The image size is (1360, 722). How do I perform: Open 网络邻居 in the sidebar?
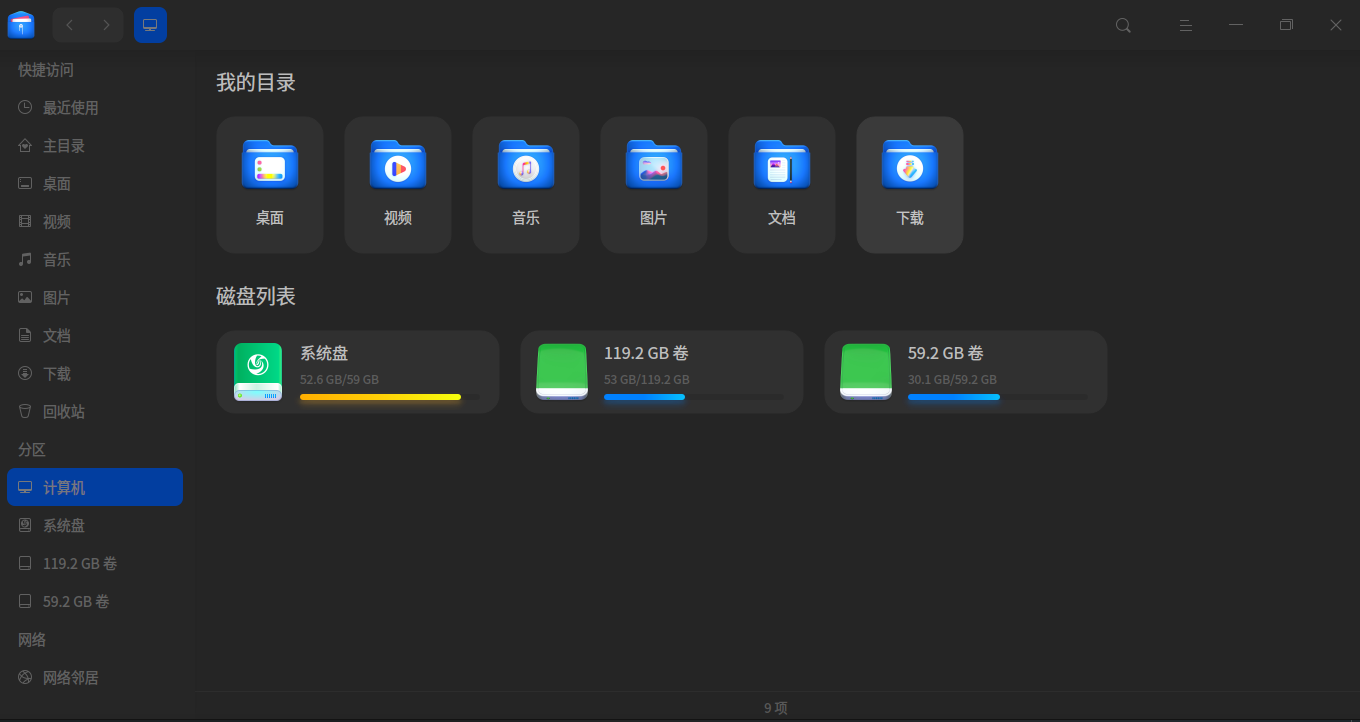[95, 678]
